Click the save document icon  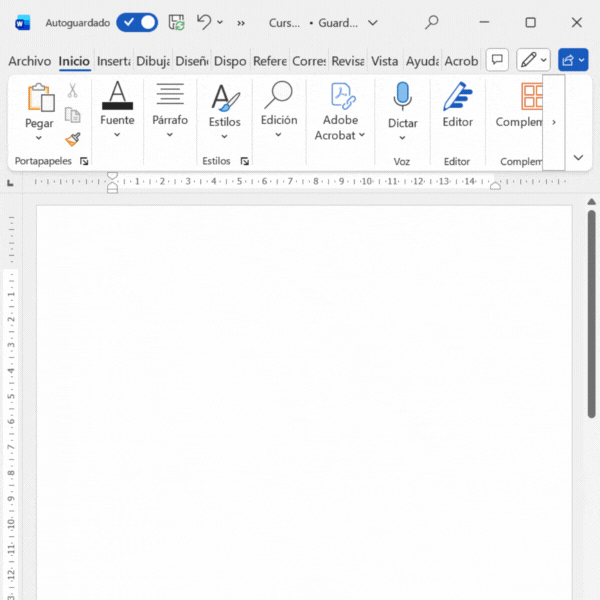(176, 22)
